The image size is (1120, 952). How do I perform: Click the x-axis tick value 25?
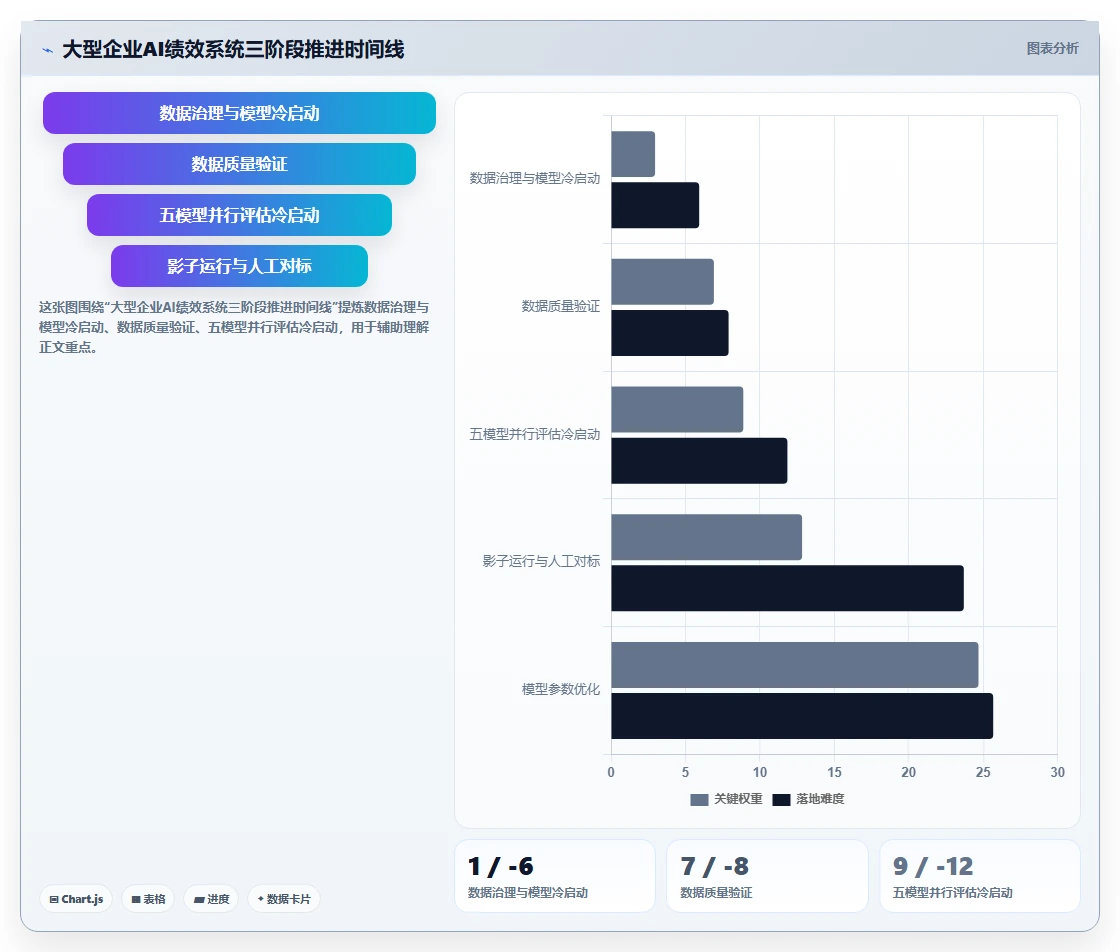pyautogui.click(x=983, y=772)
